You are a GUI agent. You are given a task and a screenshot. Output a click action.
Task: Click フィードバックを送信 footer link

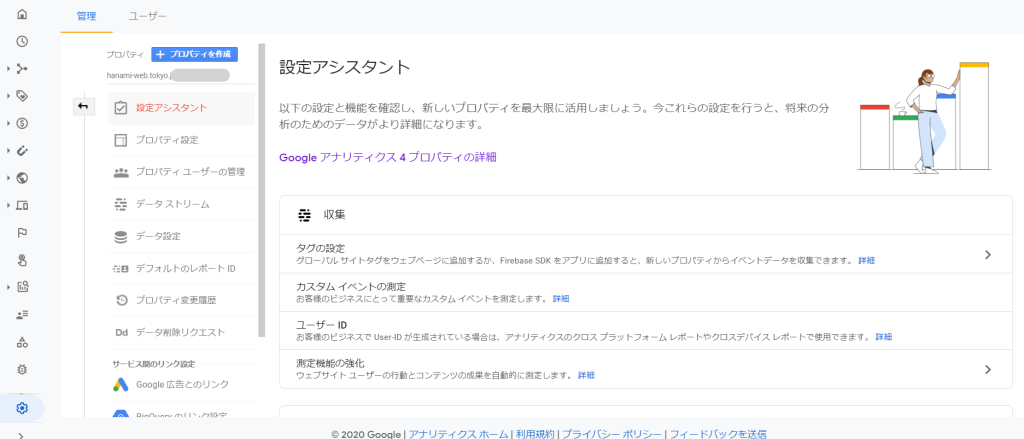click(718, 434)
